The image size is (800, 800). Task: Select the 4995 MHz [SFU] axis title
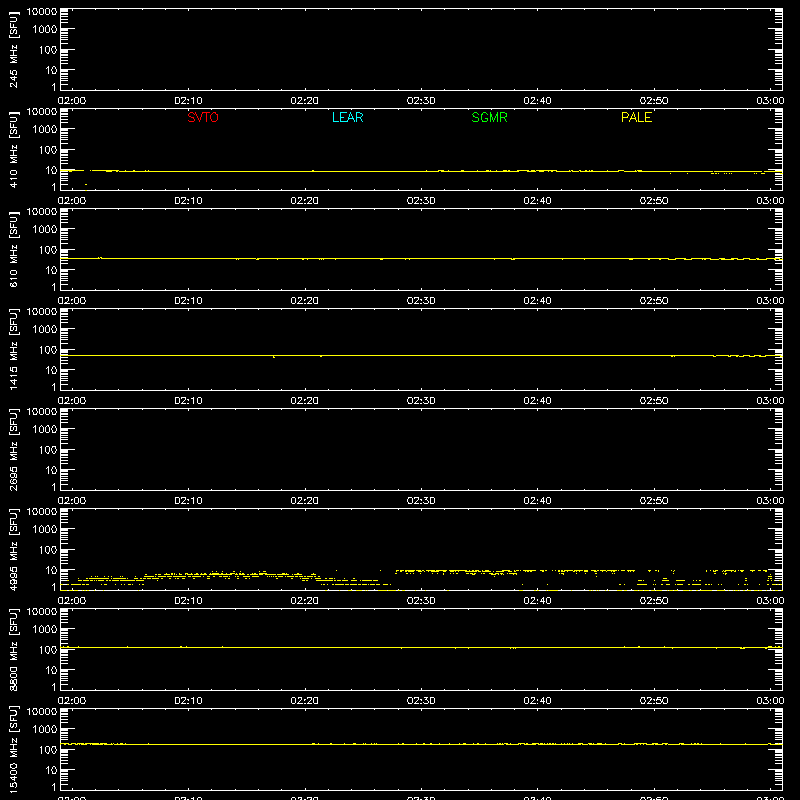[13, 549]
